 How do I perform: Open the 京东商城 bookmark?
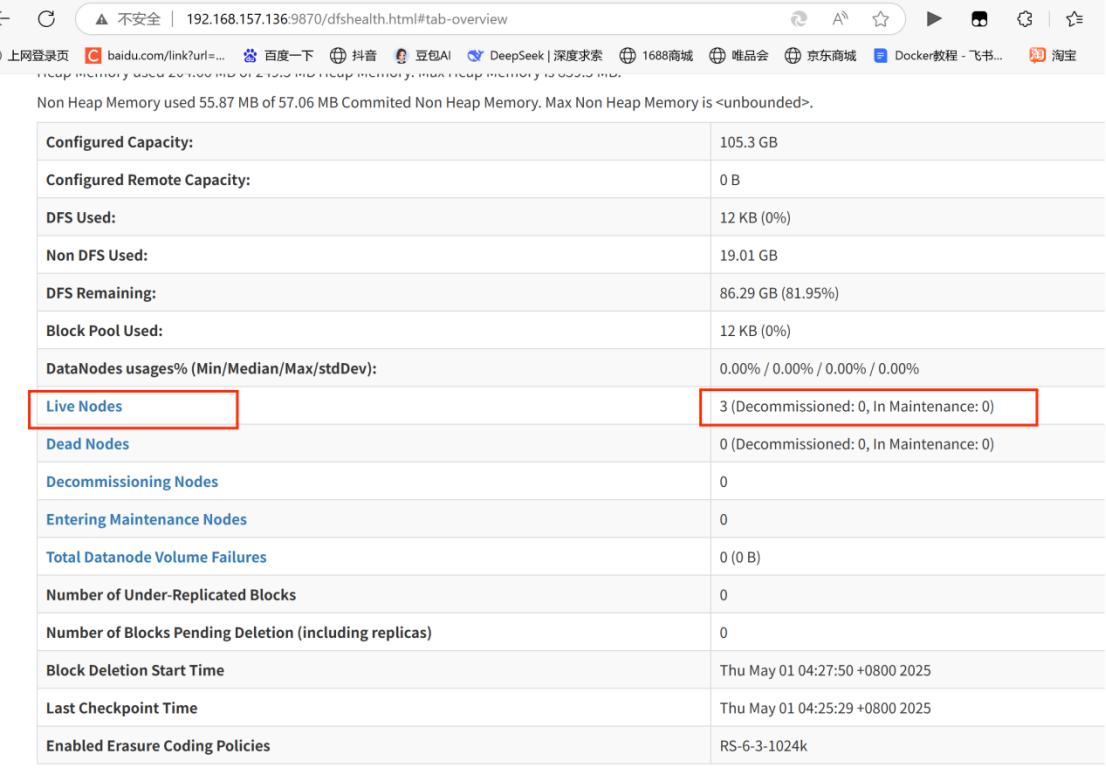pos(820,56)
